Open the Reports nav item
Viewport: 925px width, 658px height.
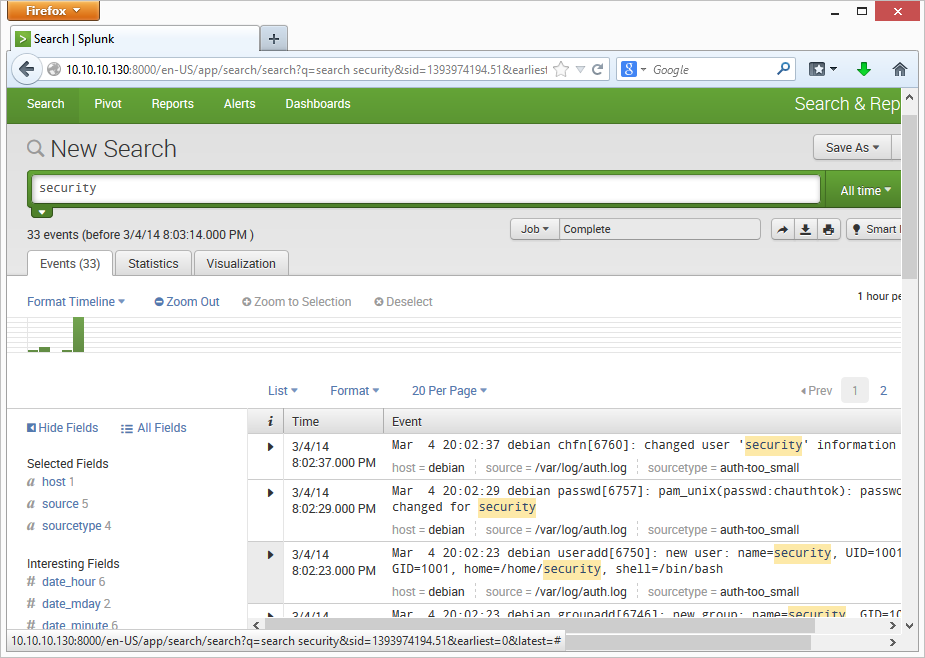pyautogui.click(x=172, y=104)
